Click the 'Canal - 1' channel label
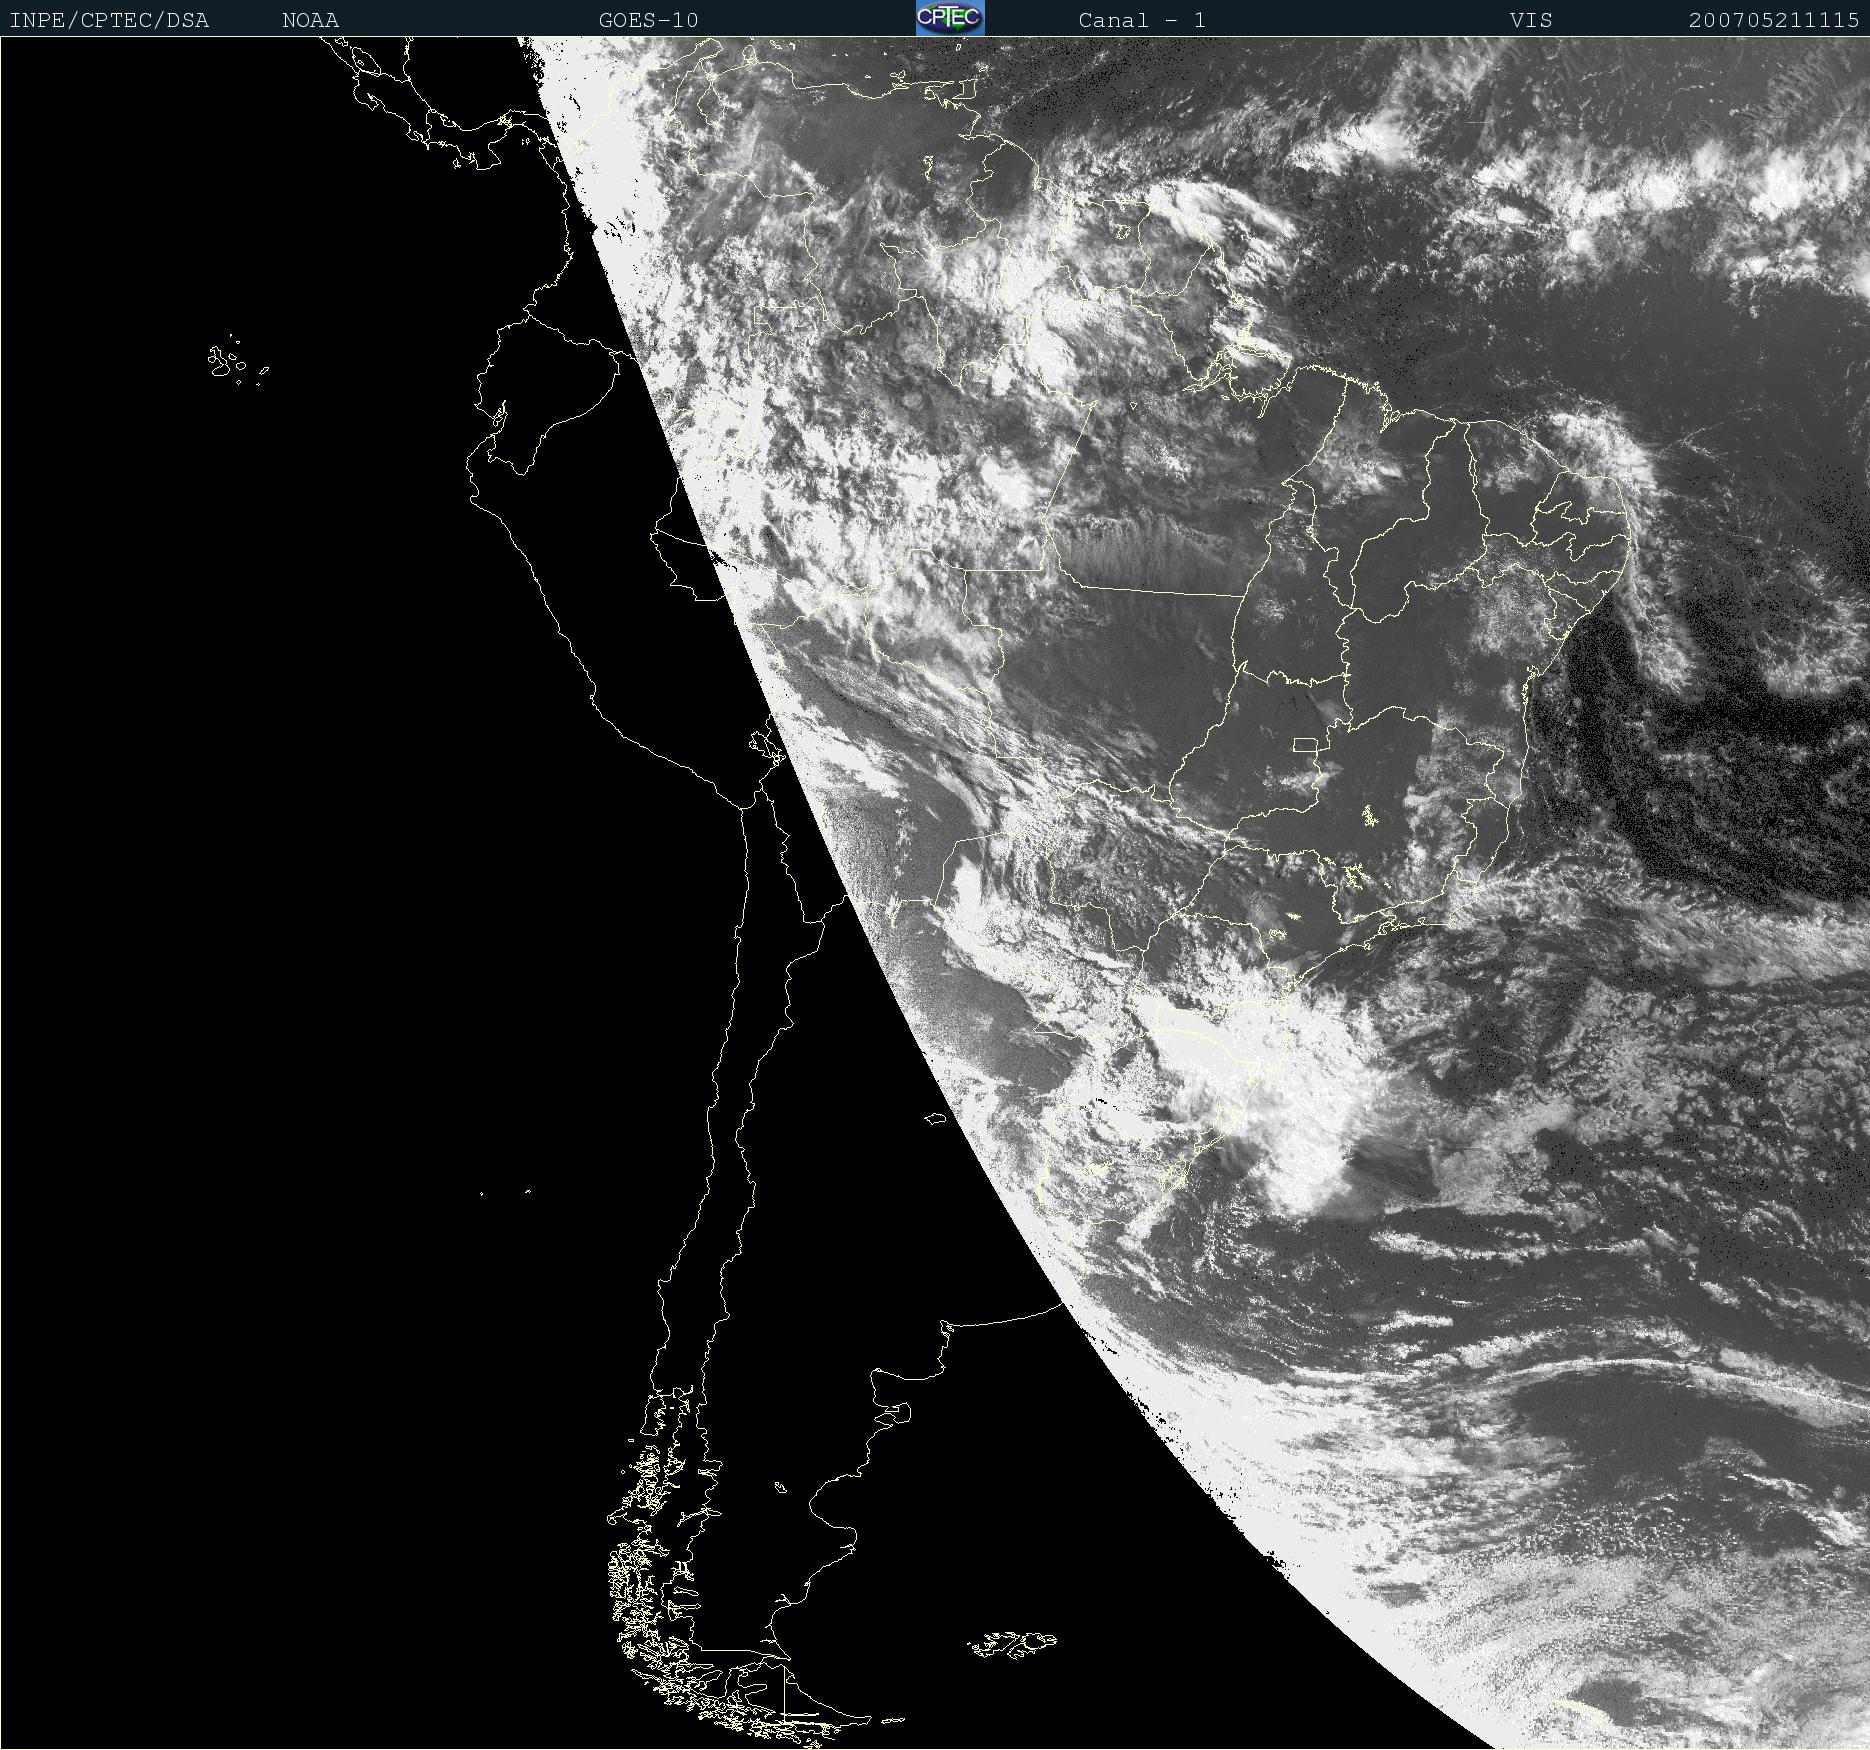The height and width of the screenshot is (1750, 1870). 1142,20
